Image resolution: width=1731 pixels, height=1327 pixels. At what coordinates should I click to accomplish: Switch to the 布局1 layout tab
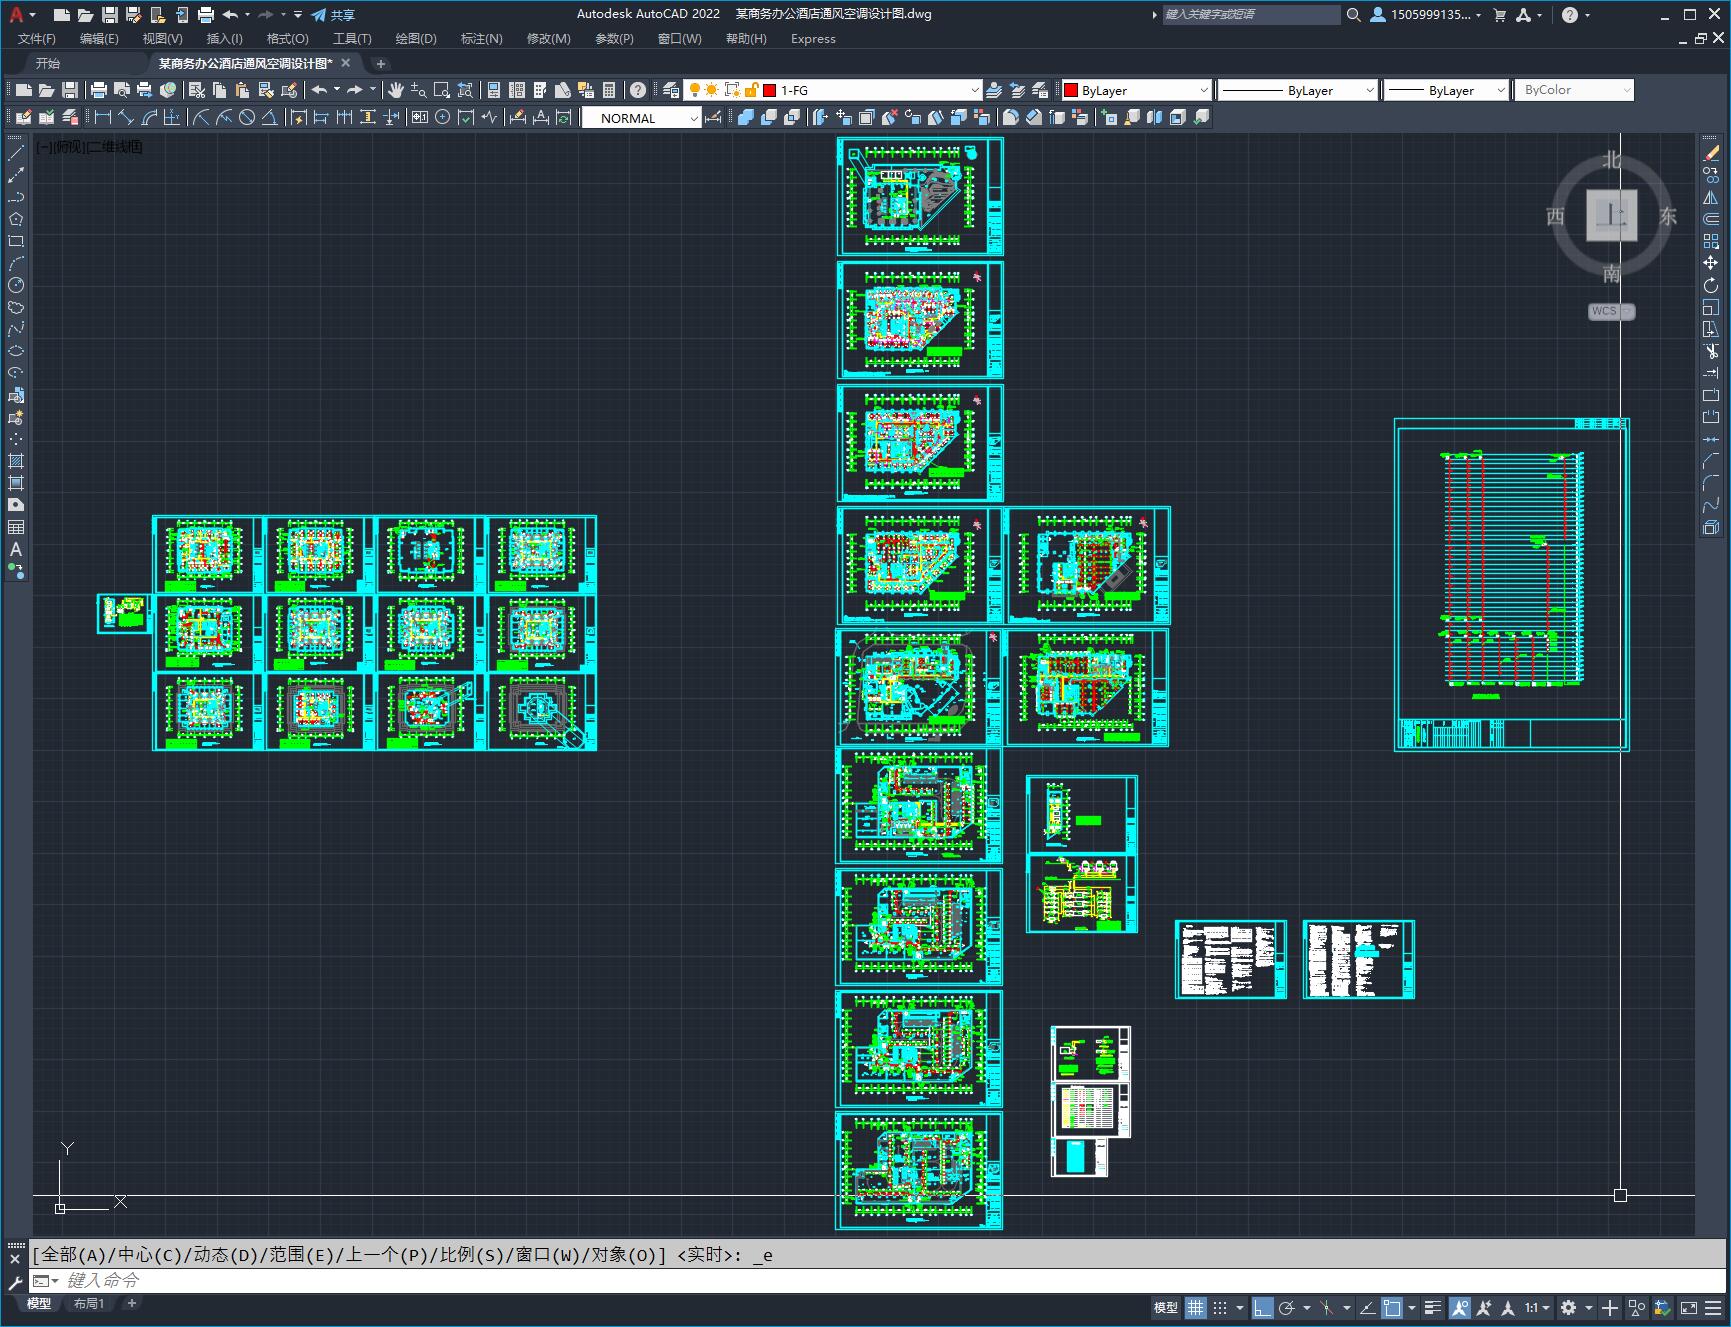click(88, 1303)
